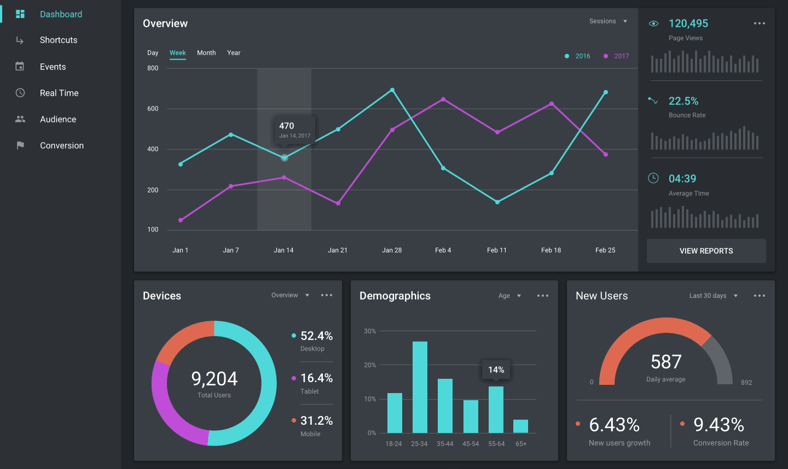Click the VIEW REPORTS button
The height and width of the screenshot is (469, 788).
[x=706, y=251]
